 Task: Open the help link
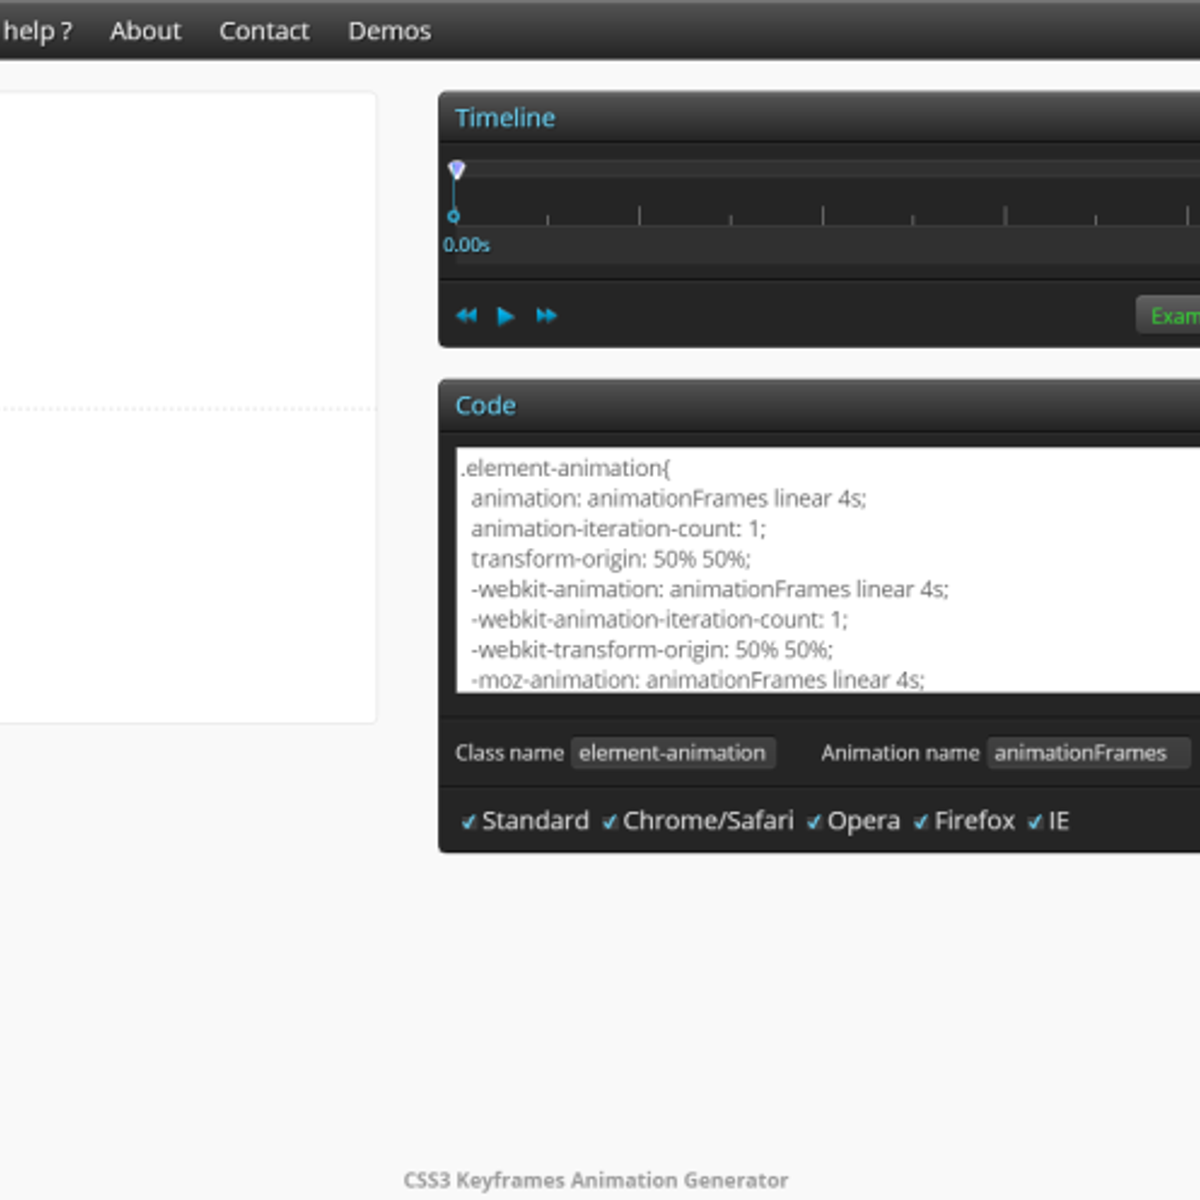click(x=33, y=31)
